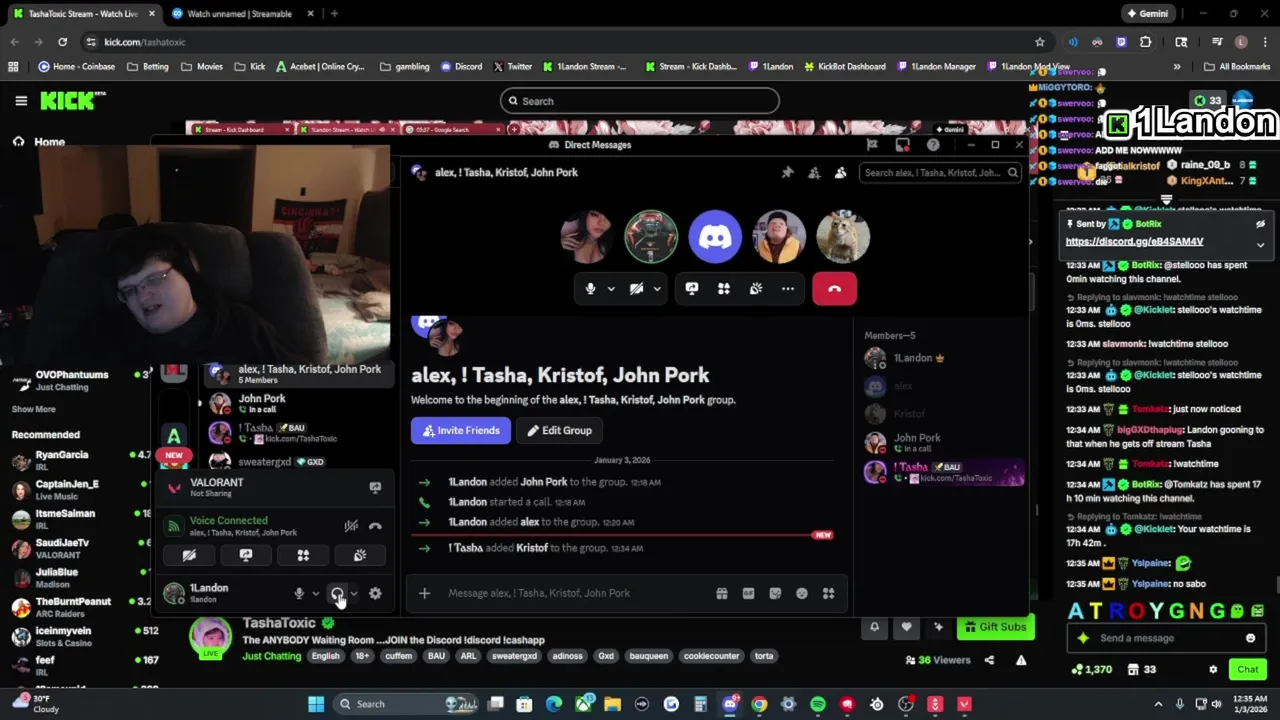
Task: Disconnect via Voice Connected panel phone icon
Action: coord(375,526)
